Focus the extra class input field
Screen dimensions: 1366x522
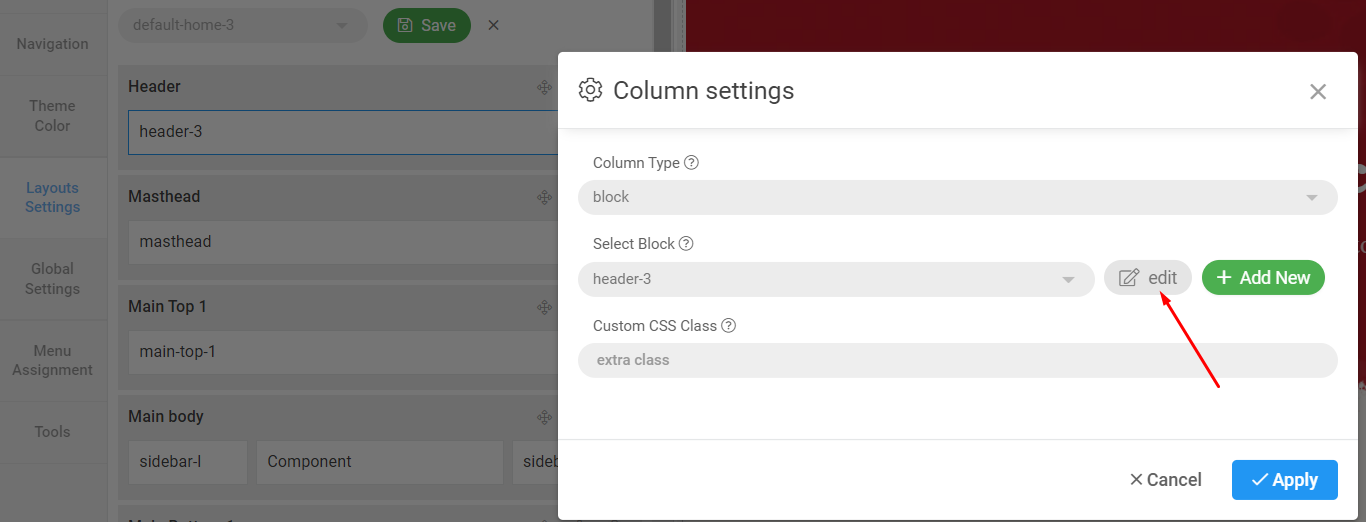(957, 360)
